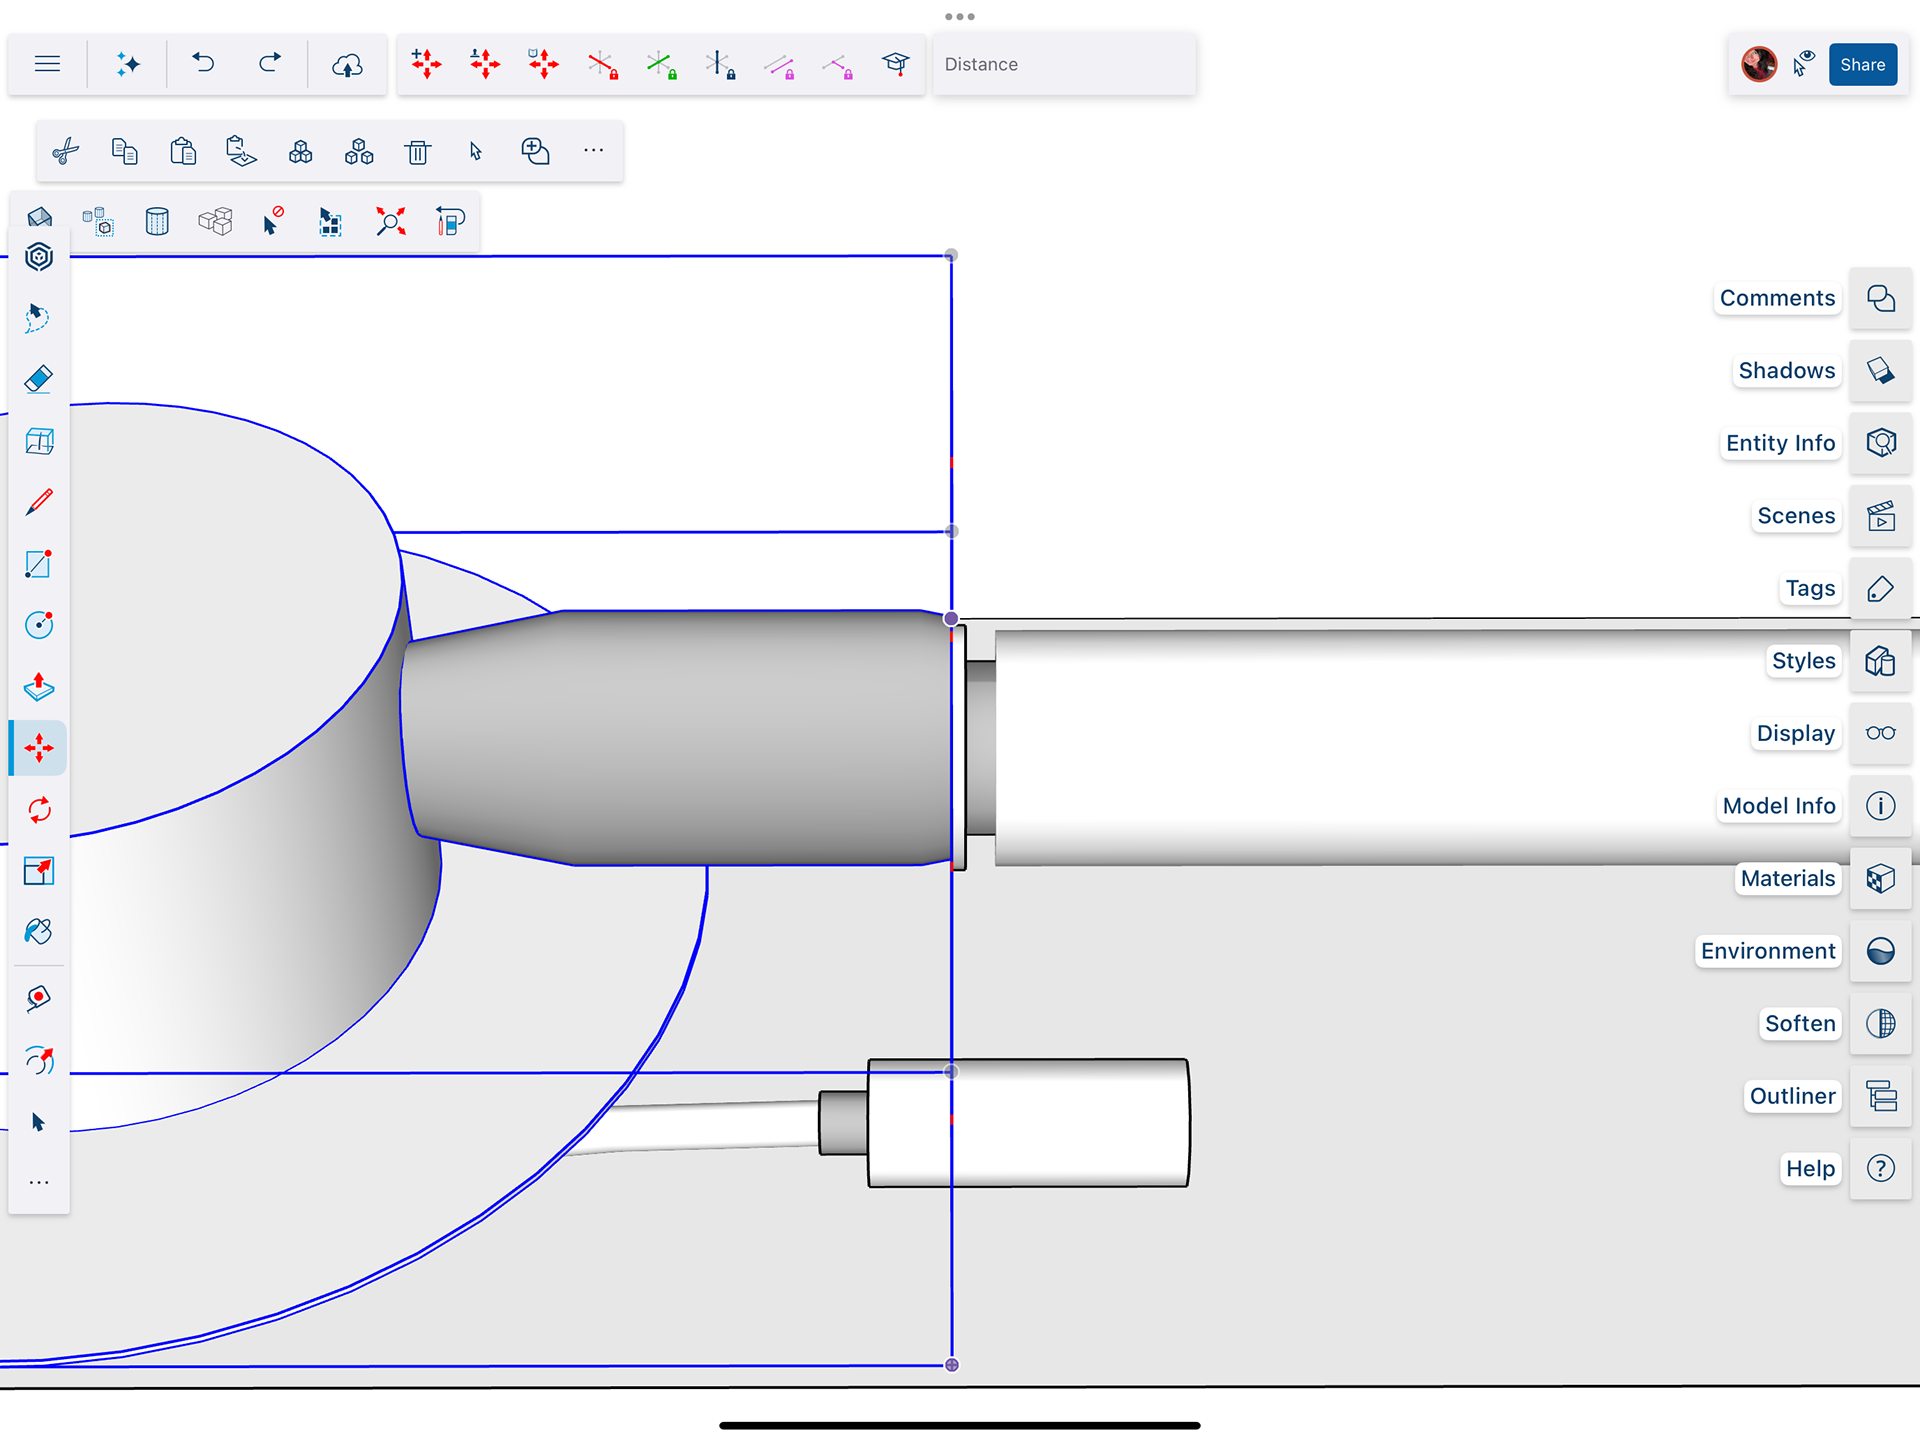Expand more edit options ellipsis
The width and height of the screenshot is (1920, 1440).
click(593, 151)
